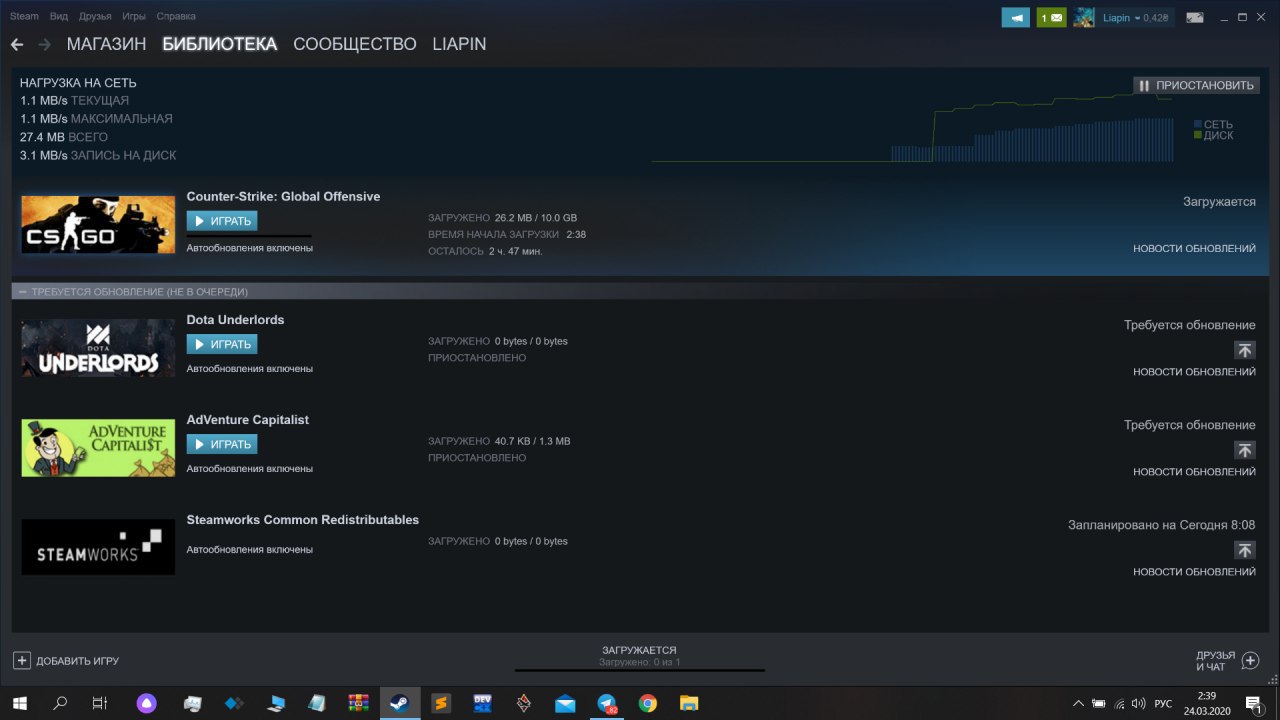Launch Google Chrome from the taskbar
This screenshot has height=720, width=1280.
tap(648, 704)
